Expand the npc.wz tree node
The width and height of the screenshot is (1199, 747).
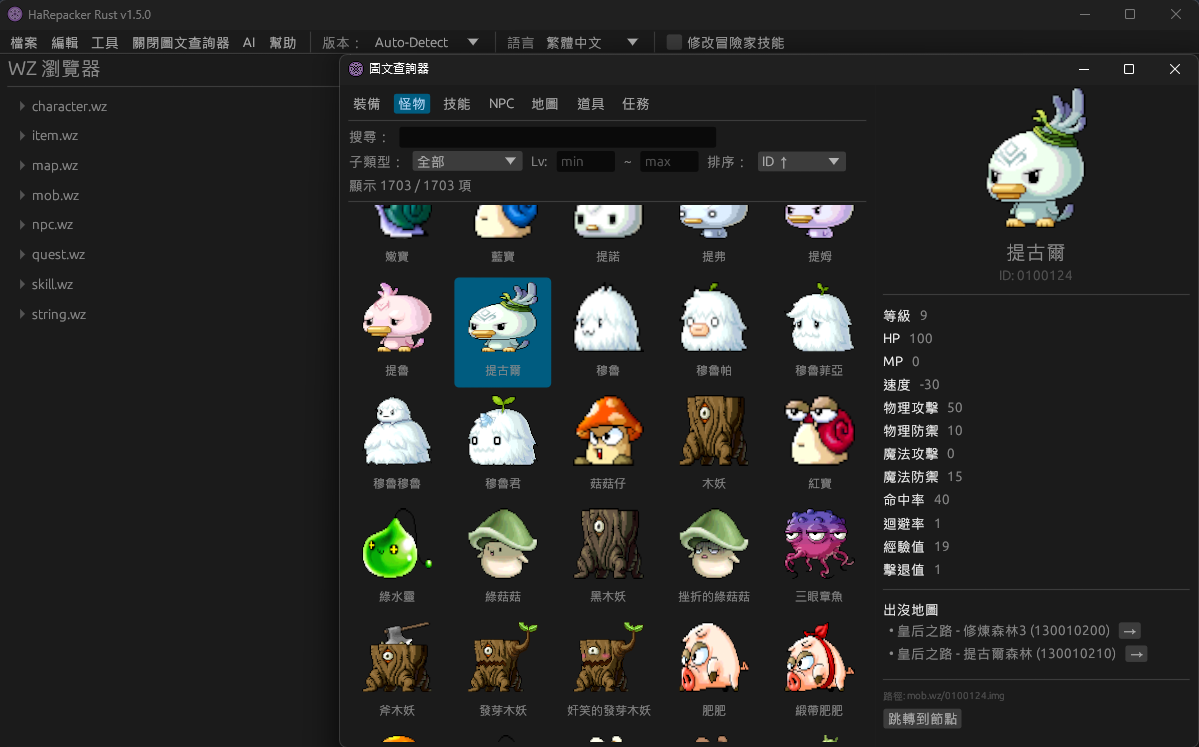22,224
